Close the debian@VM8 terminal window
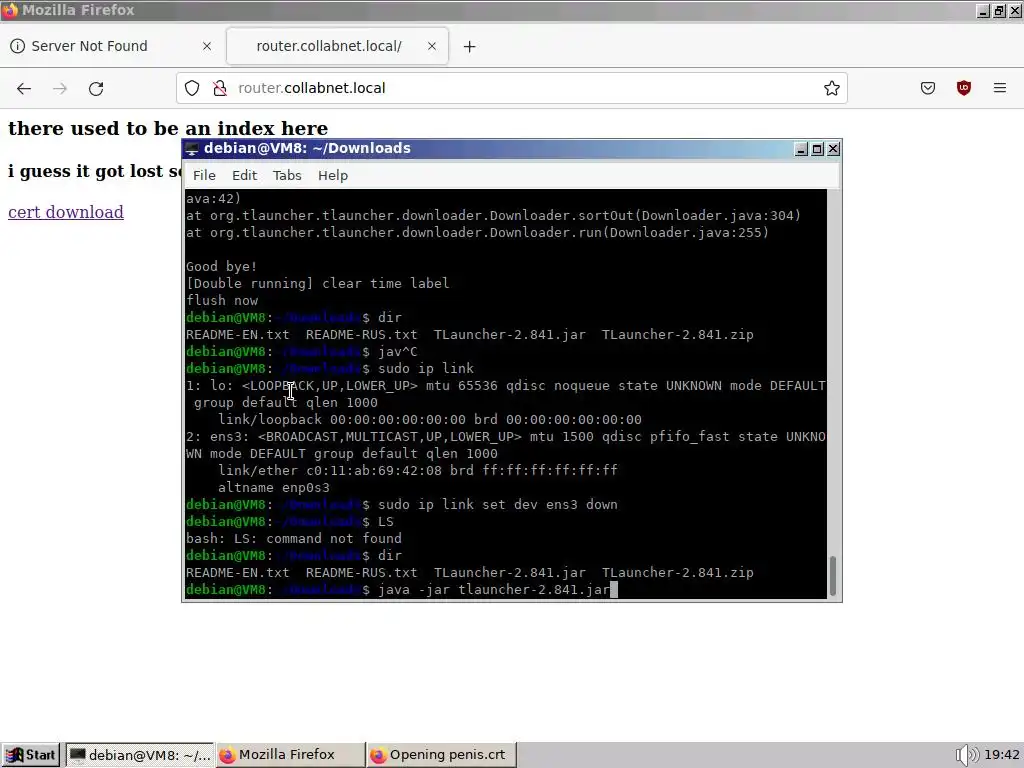Viewport: 1024px width, 768px height. (833, 149)
